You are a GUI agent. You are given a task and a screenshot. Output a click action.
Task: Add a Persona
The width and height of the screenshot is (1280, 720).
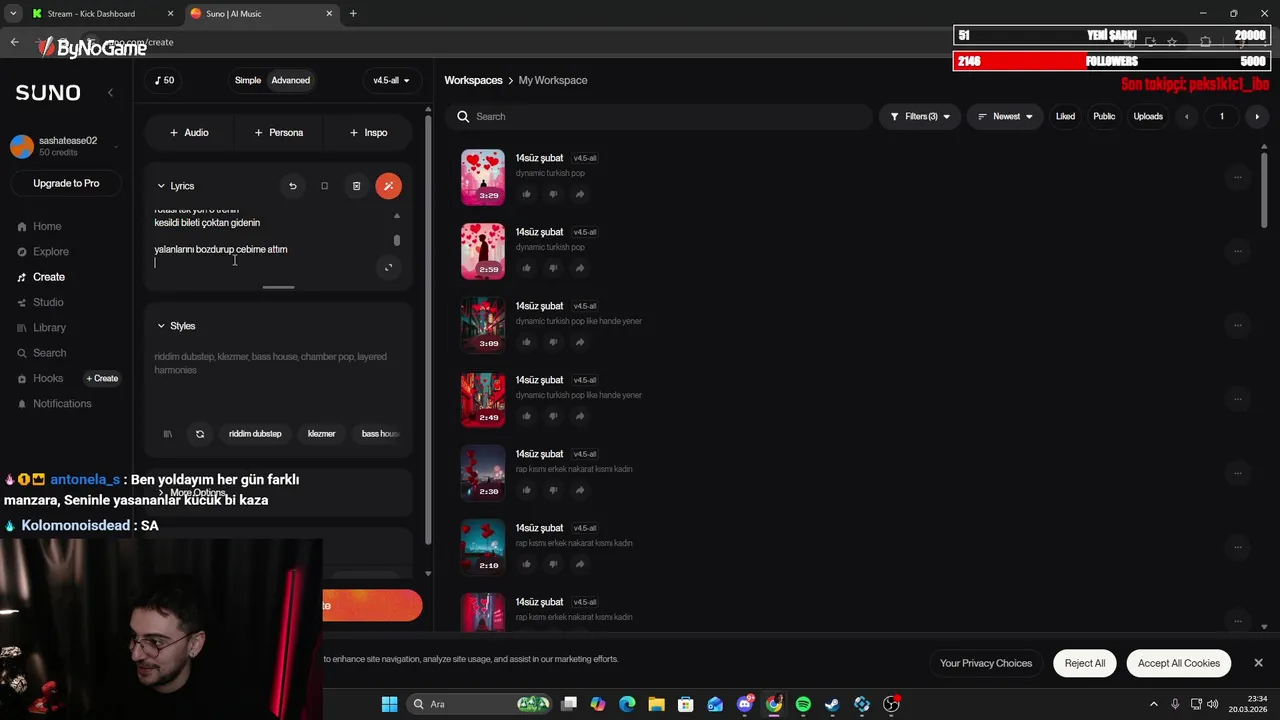tap(279, 132)
